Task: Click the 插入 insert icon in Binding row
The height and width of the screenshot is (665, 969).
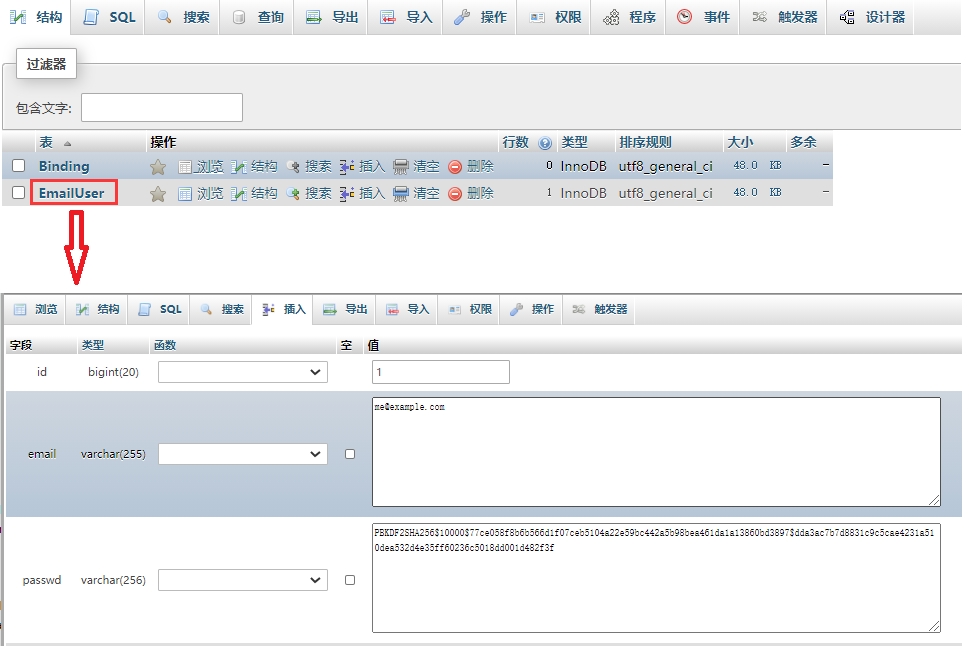Action: [x=347, y=166]
